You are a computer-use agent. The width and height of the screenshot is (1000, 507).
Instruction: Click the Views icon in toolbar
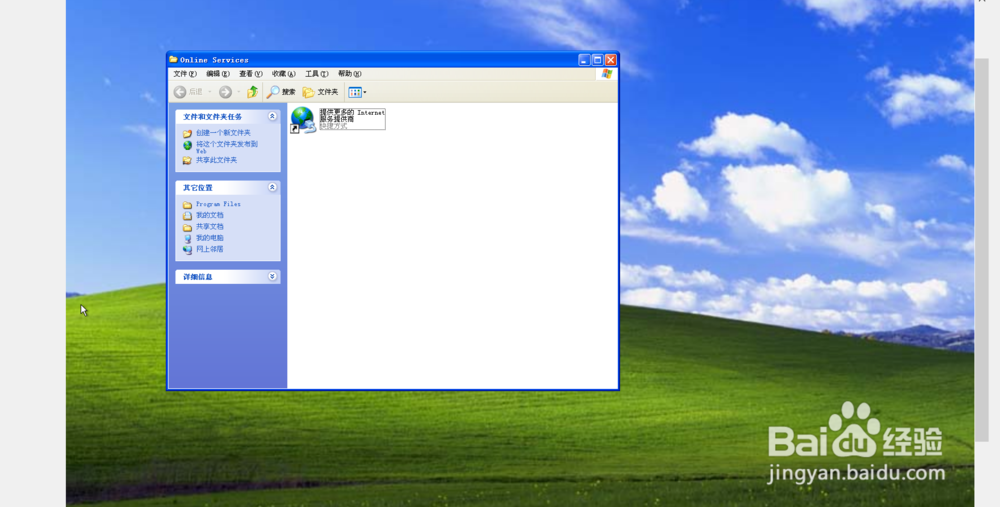[355, 92]
